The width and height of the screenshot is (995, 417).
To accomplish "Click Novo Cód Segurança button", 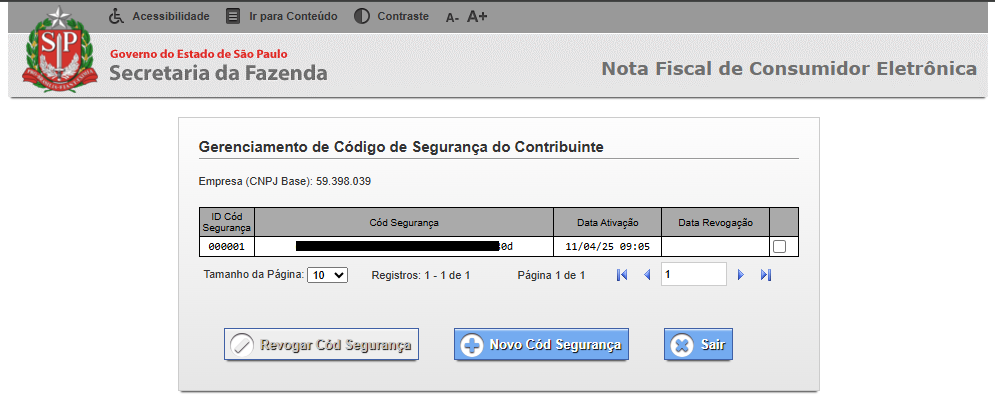I will point(541,345).
